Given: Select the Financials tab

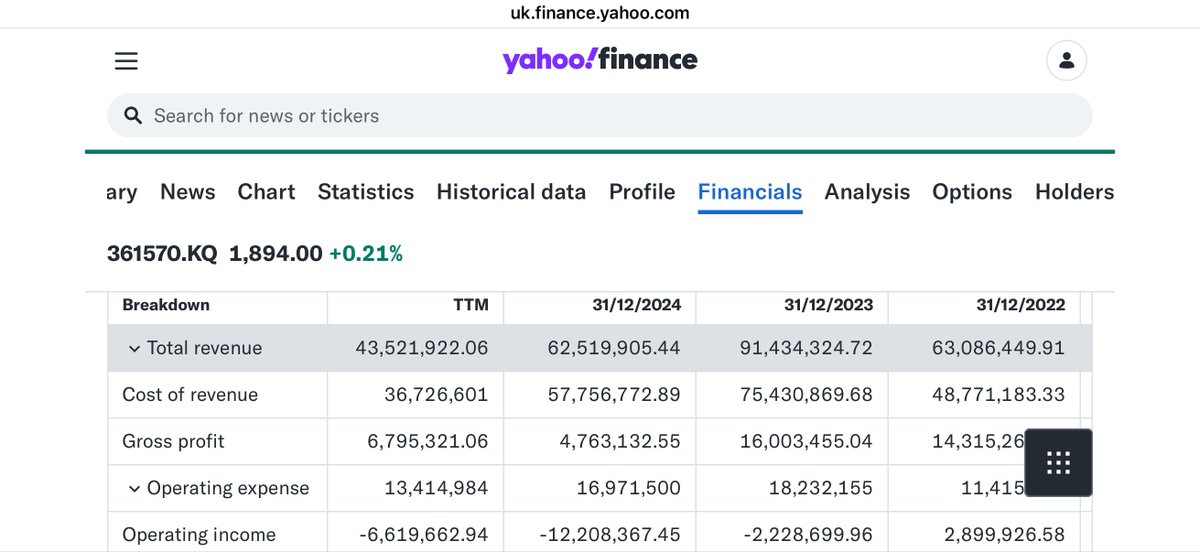Looking at the screenshot, I should click(x=750, y=192).
